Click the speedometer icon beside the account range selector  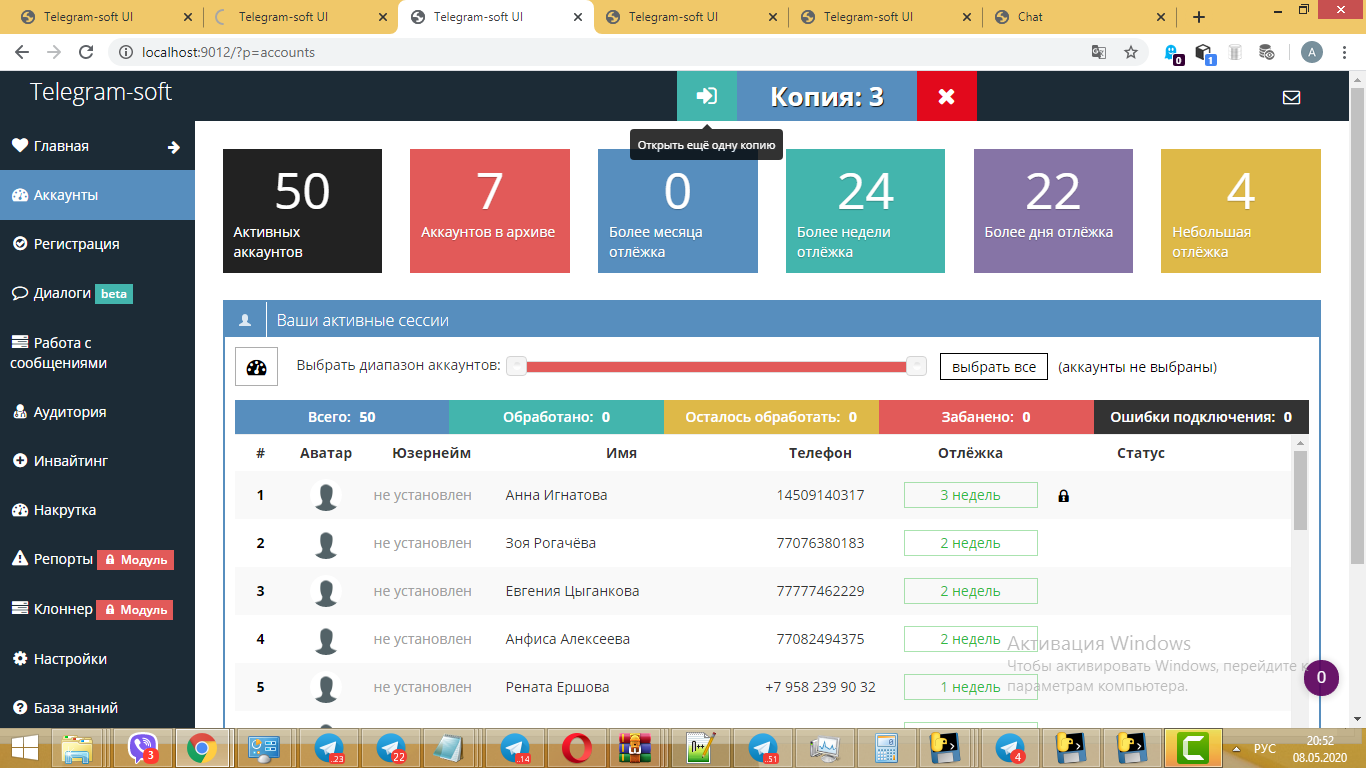(x=256, y=367)
